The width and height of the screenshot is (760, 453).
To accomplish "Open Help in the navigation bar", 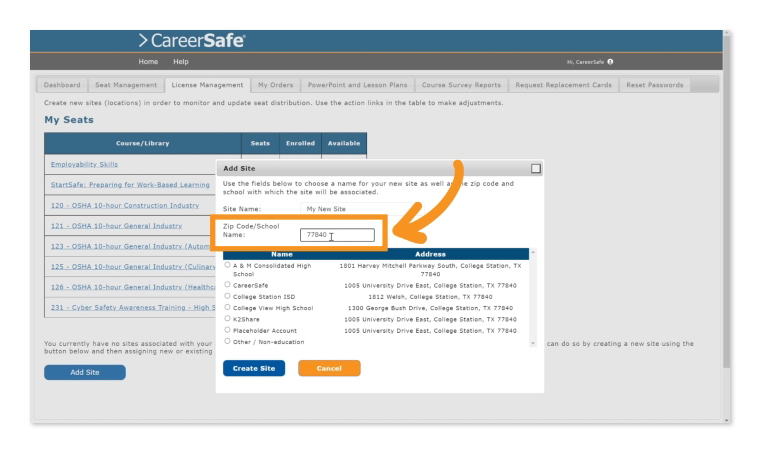I will [181, 62].
